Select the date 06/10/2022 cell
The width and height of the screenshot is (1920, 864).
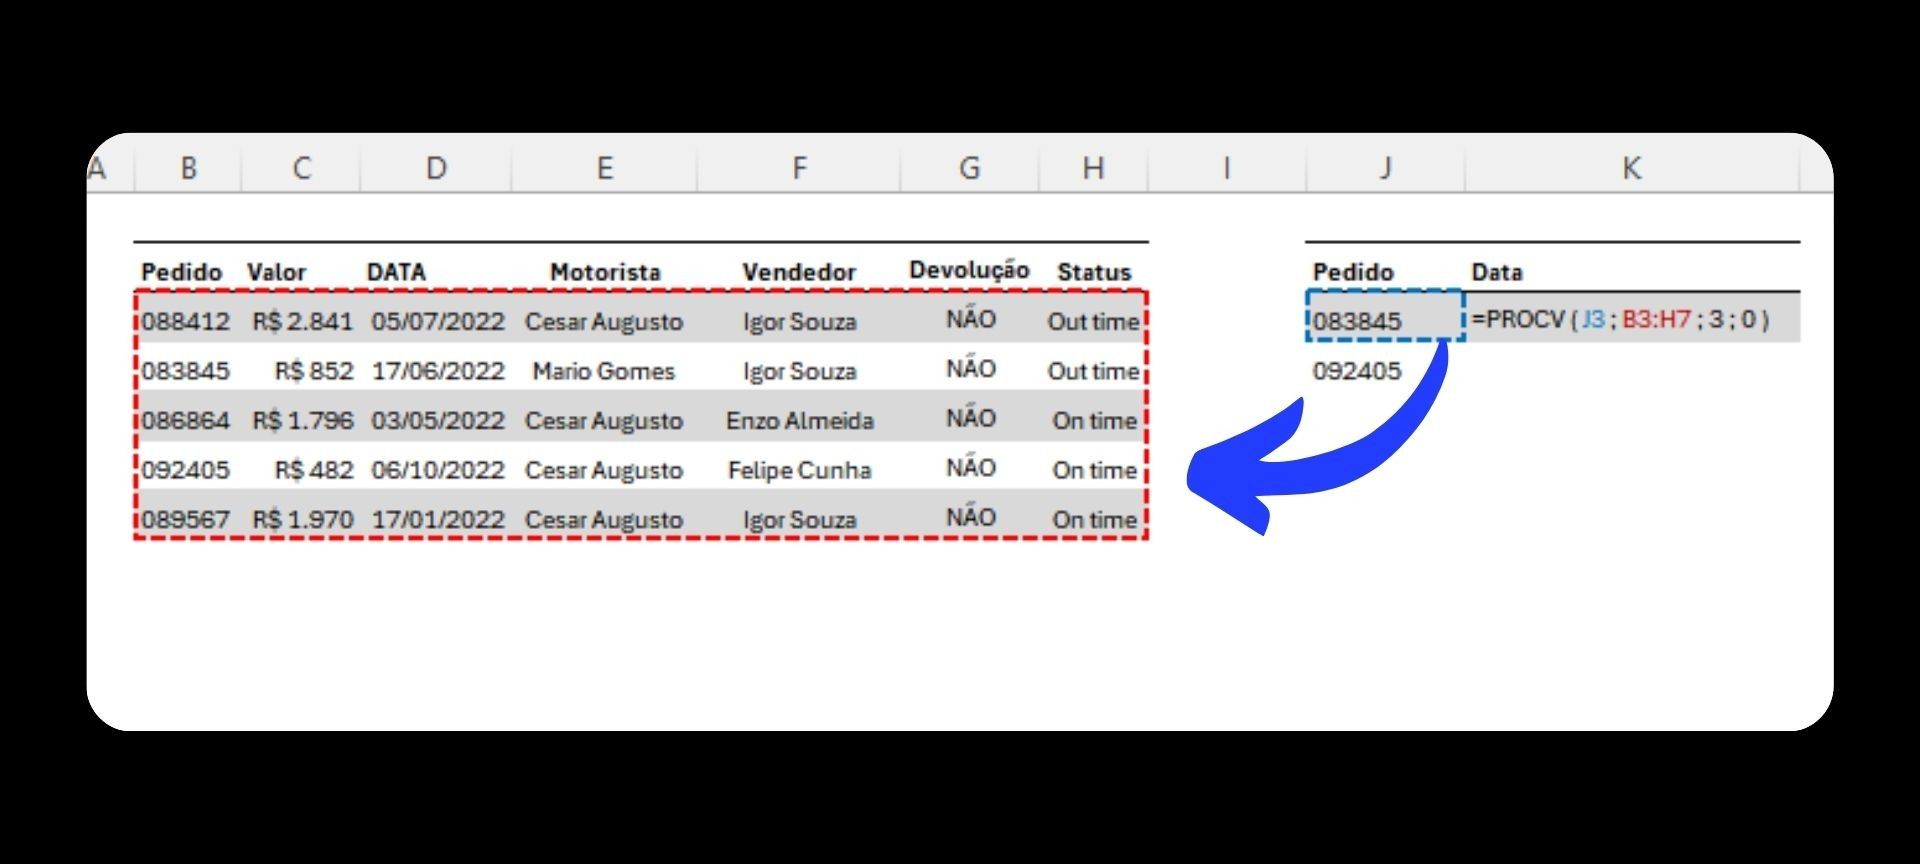pos(438,470)
